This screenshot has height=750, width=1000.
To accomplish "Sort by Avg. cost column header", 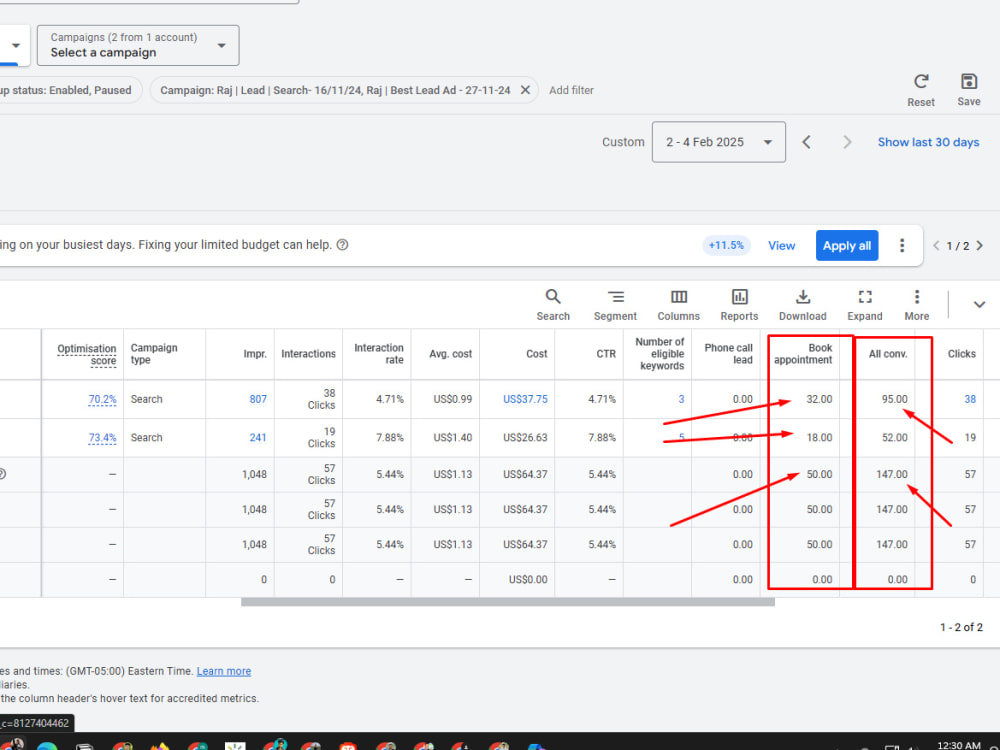I will click(450, 354).
